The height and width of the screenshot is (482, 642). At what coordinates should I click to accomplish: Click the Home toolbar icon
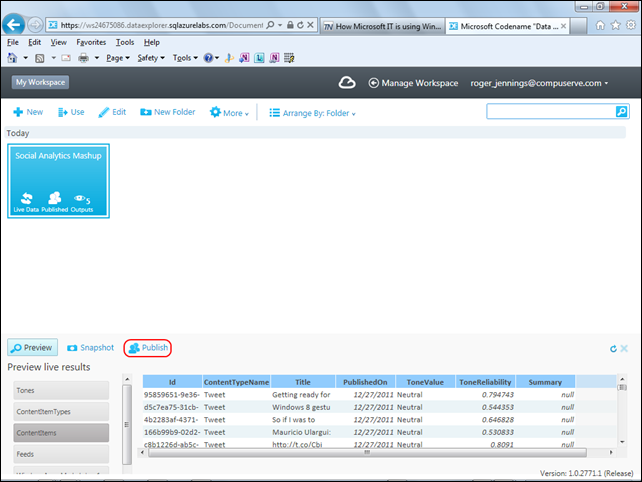(x=12, y=58)
